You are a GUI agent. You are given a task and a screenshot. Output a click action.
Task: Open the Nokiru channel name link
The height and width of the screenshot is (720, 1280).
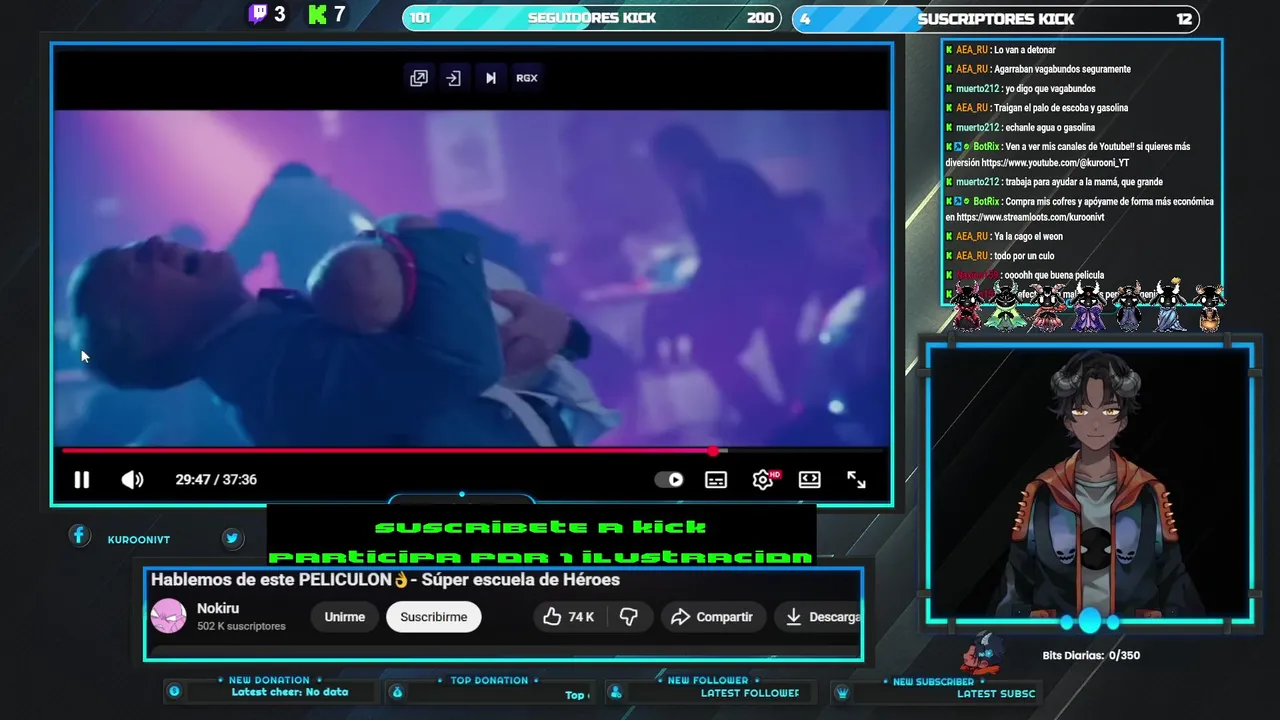point(218,608)
